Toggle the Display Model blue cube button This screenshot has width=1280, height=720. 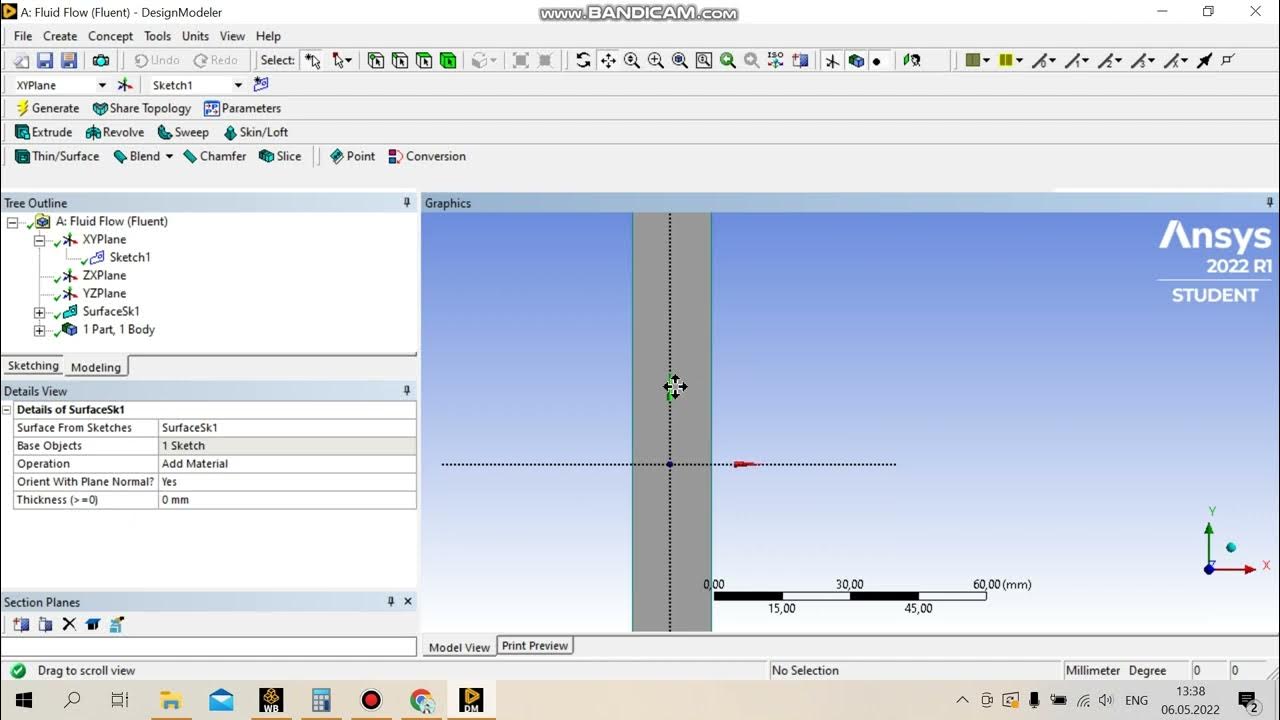(x=856, y=61)
